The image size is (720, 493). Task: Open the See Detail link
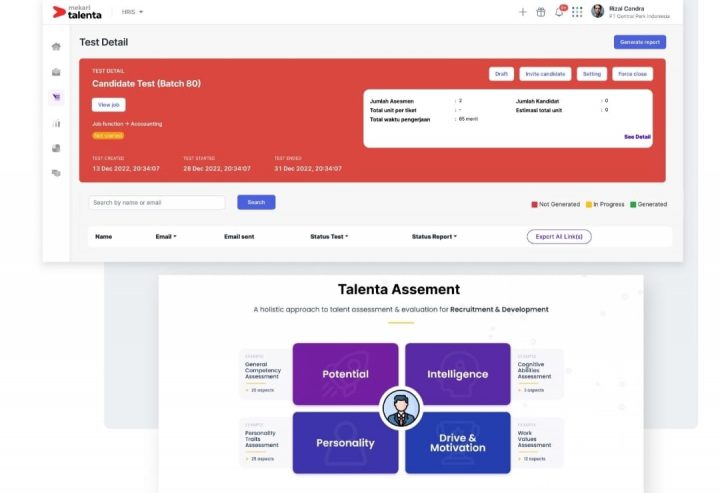637,137
